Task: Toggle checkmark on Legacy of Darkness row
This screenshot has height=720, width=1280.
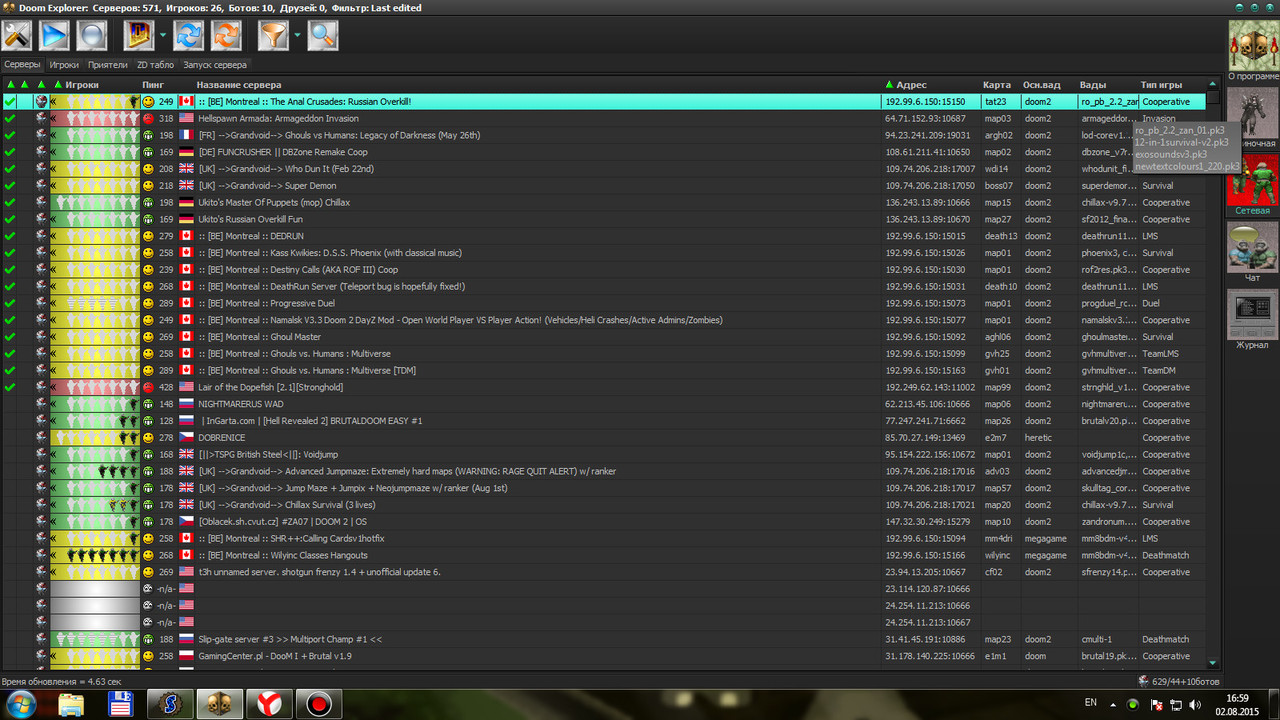Action: click(9, 135)
